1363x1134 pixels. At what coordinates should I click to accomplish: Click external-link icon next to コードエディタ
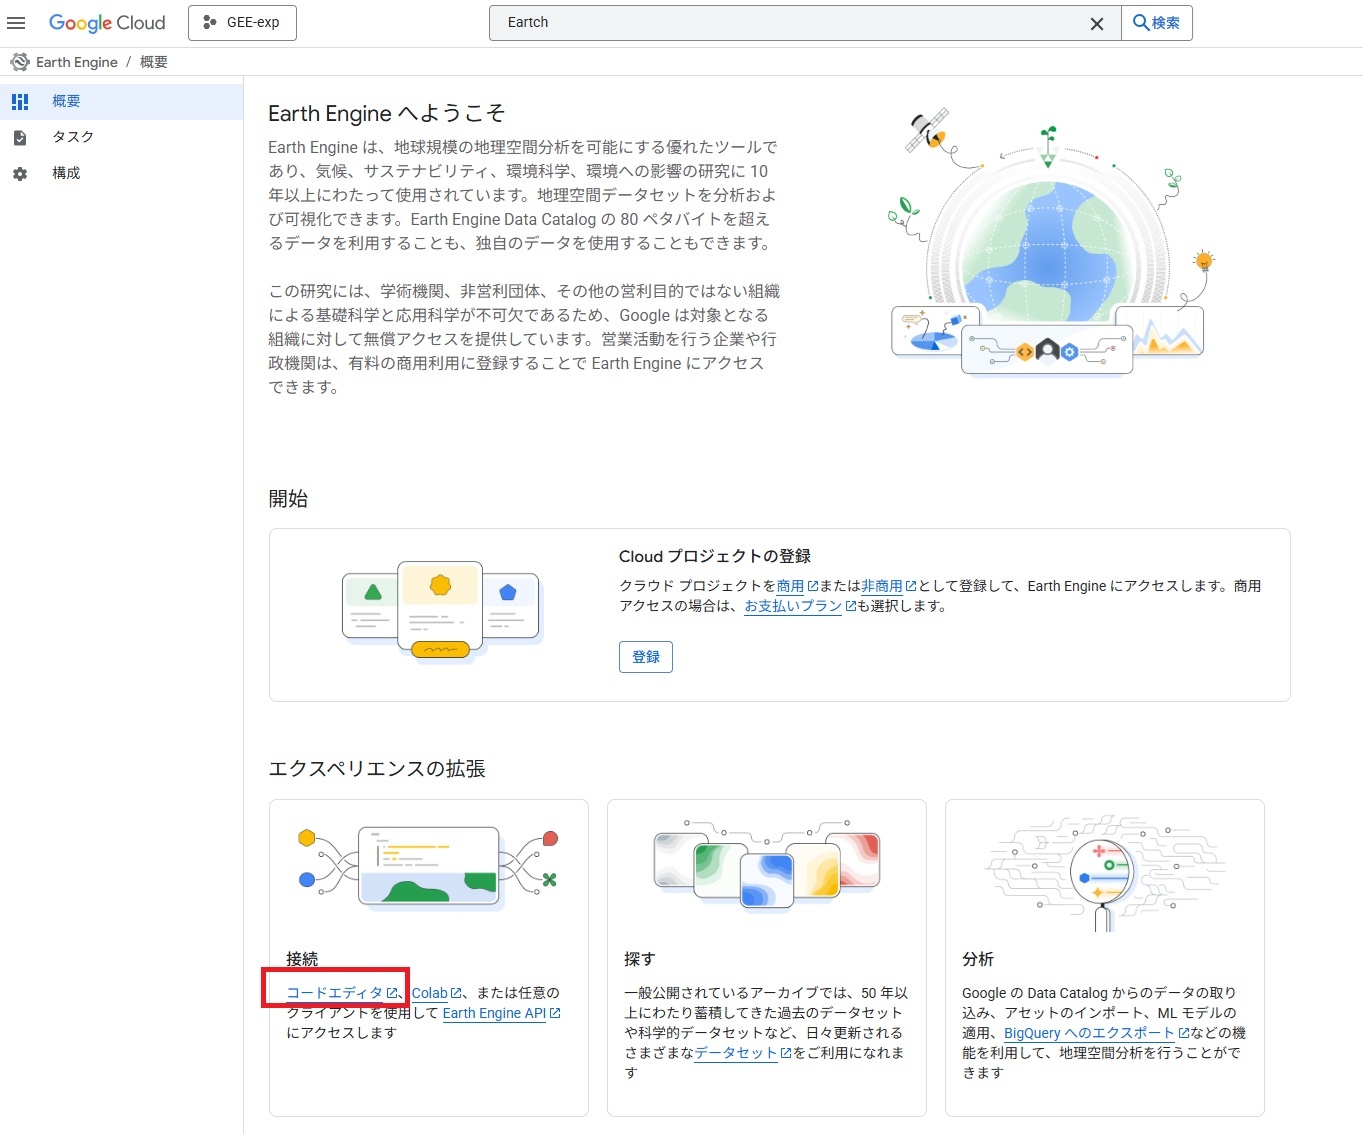392,993
